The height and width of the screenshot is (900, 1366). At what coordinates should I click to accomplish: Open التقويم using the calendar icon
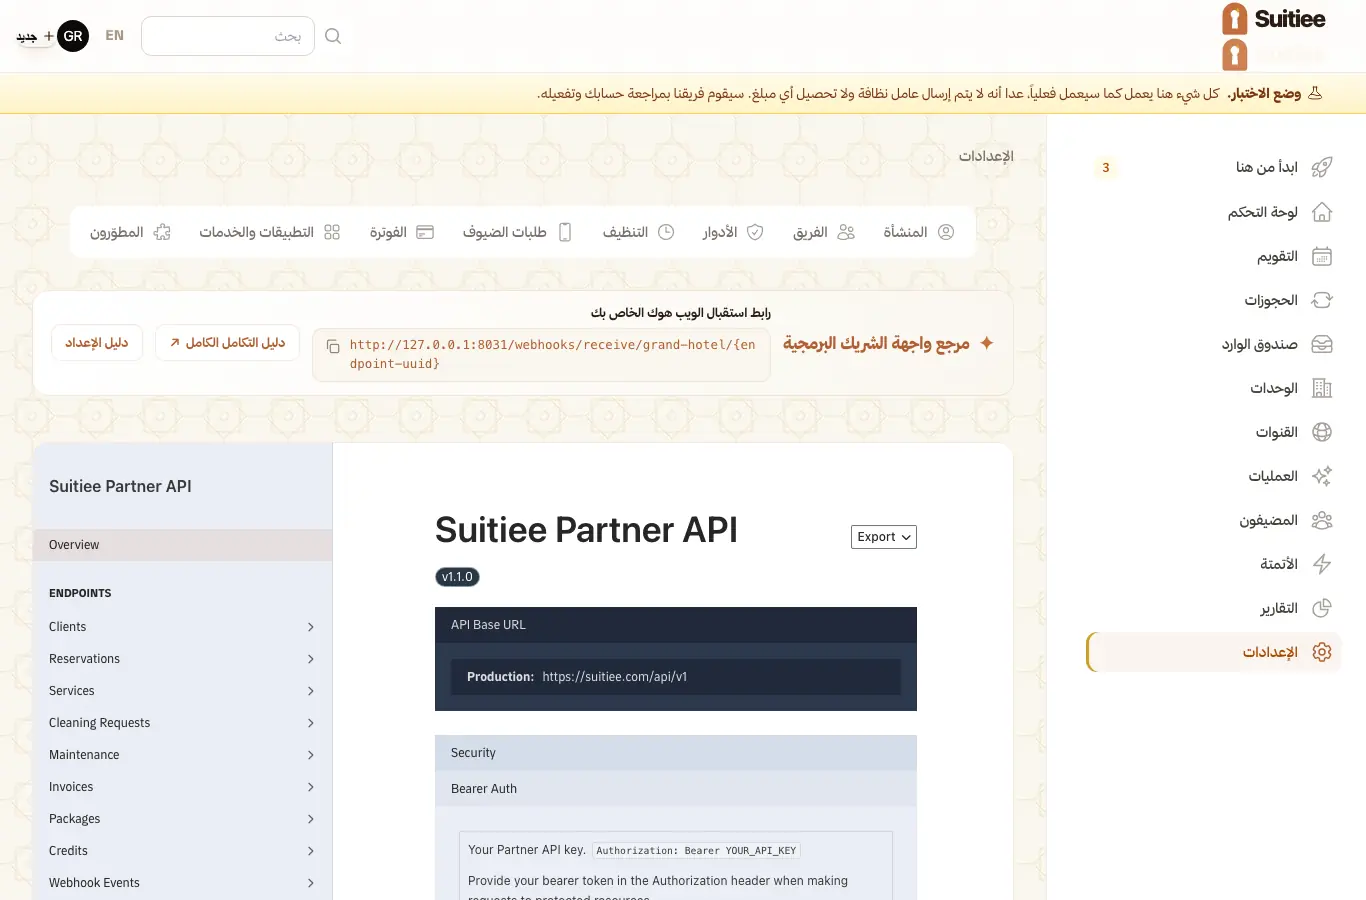tap(1321, 256)
